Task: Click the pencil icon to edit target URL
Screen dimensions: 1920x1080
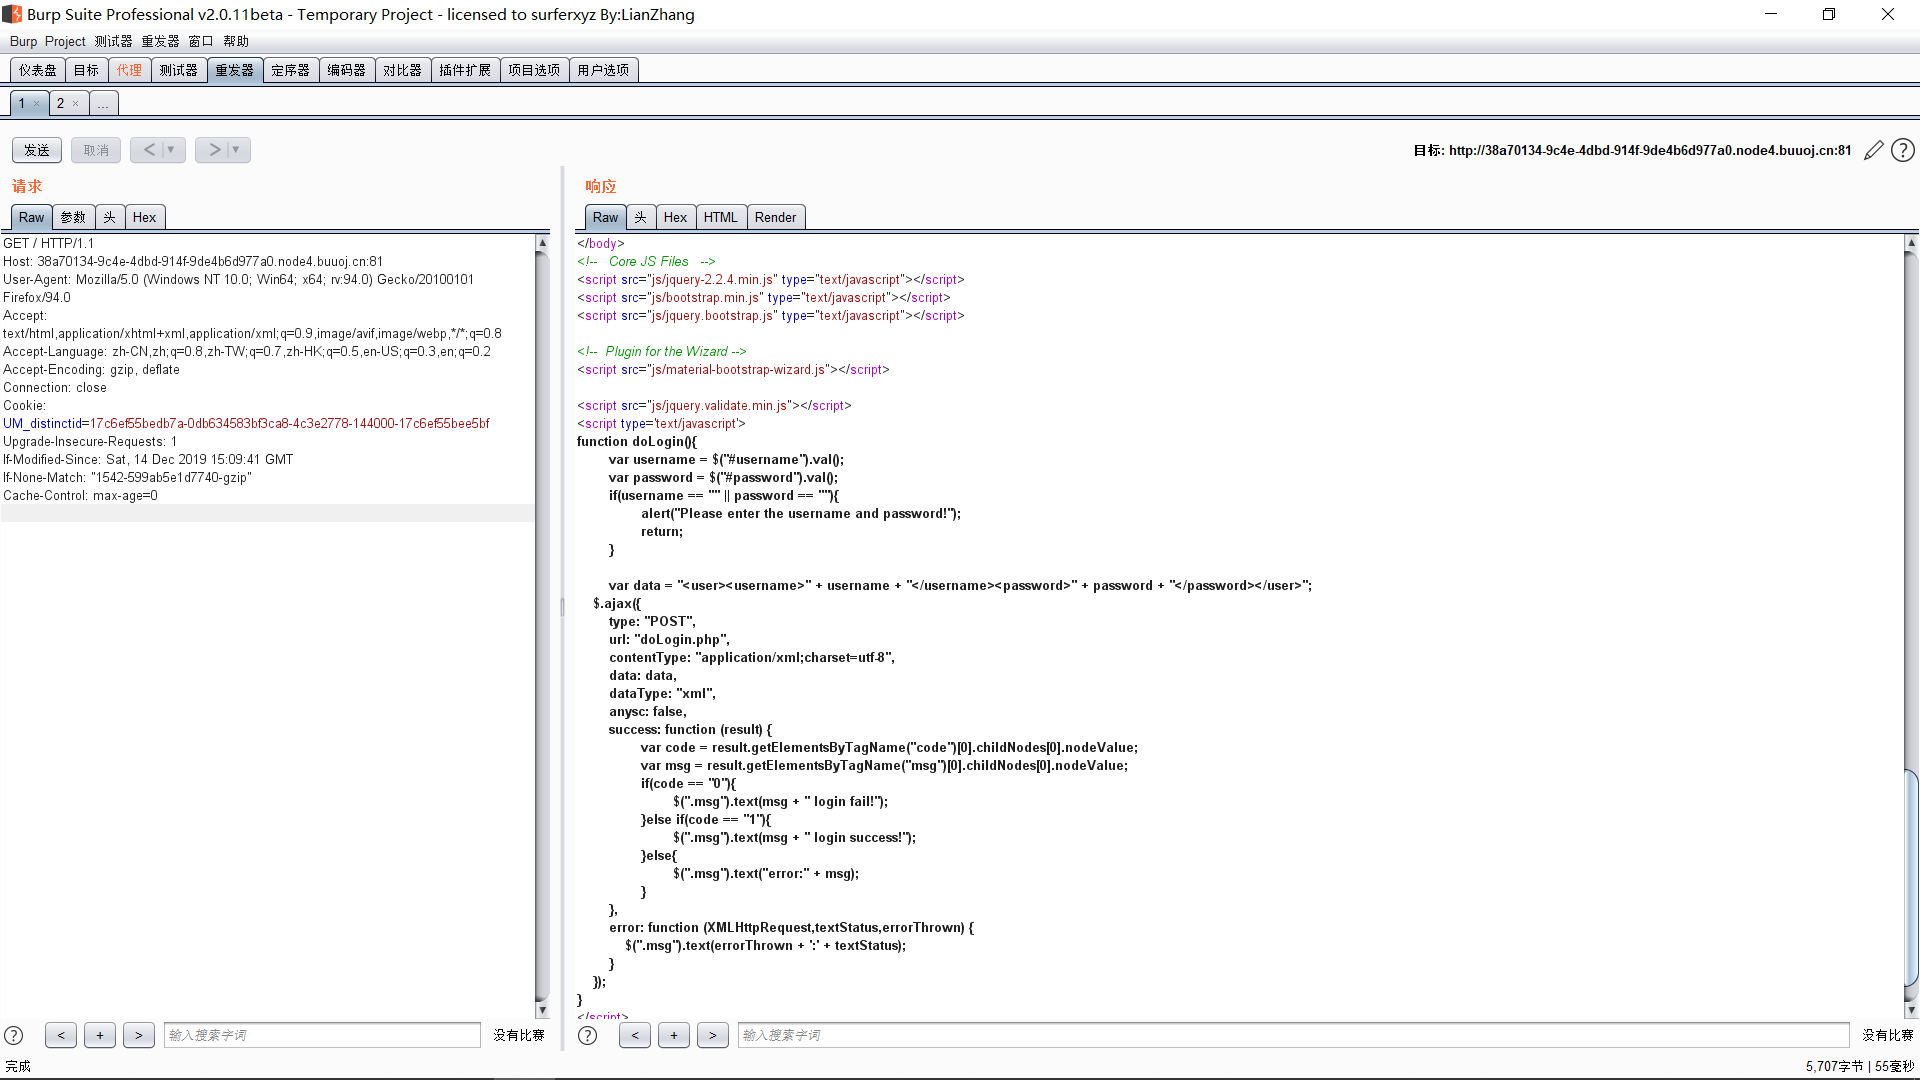Action: point(1874,150)
